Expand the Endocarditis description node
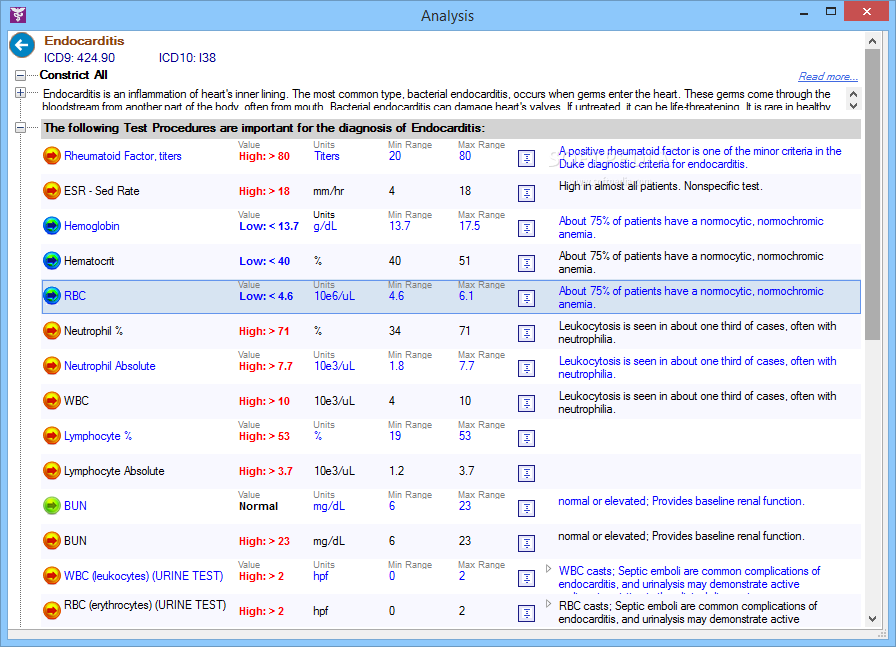Image resolution: width=896 pixels, height=647 pixels. point(20,93)
